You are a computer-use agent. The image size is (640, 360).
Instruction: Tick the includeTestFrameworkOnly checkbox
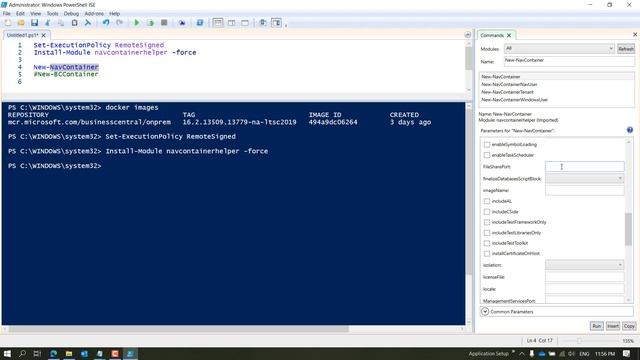(487, 222)
